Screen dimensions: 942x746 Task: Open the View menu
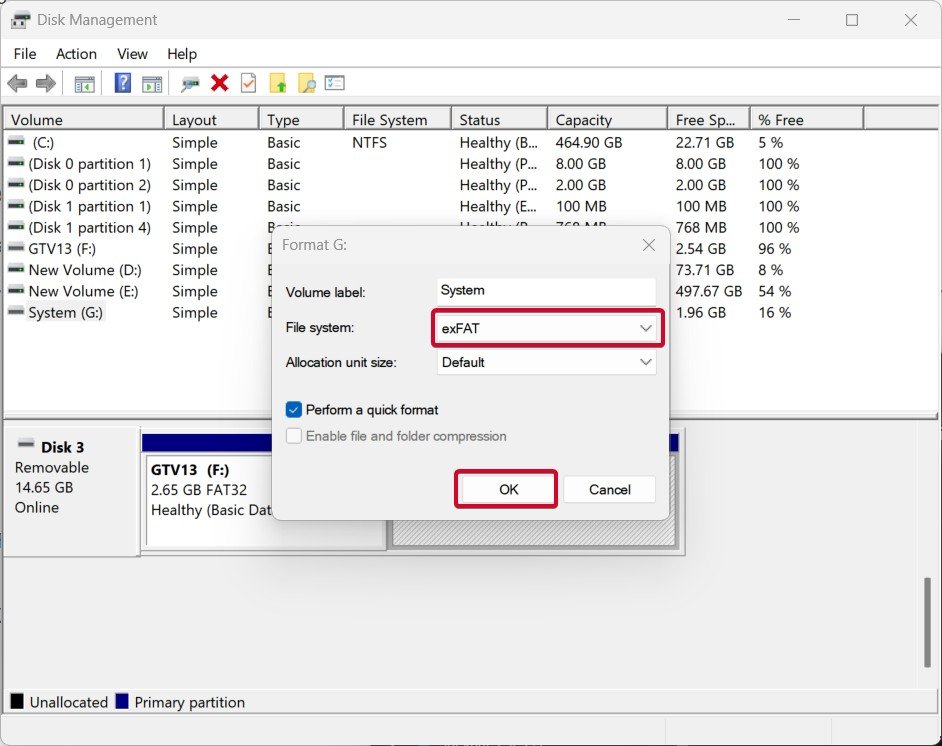131,54
